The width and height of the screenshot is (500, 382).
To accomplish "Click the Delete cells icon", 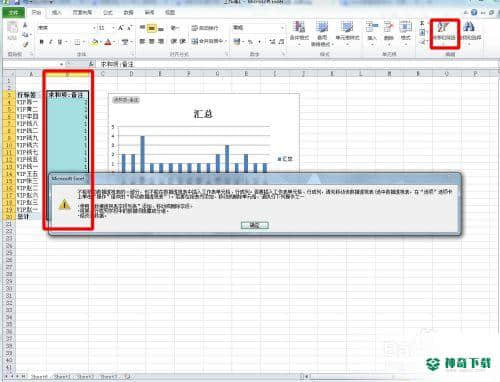I will pos(389,32).
